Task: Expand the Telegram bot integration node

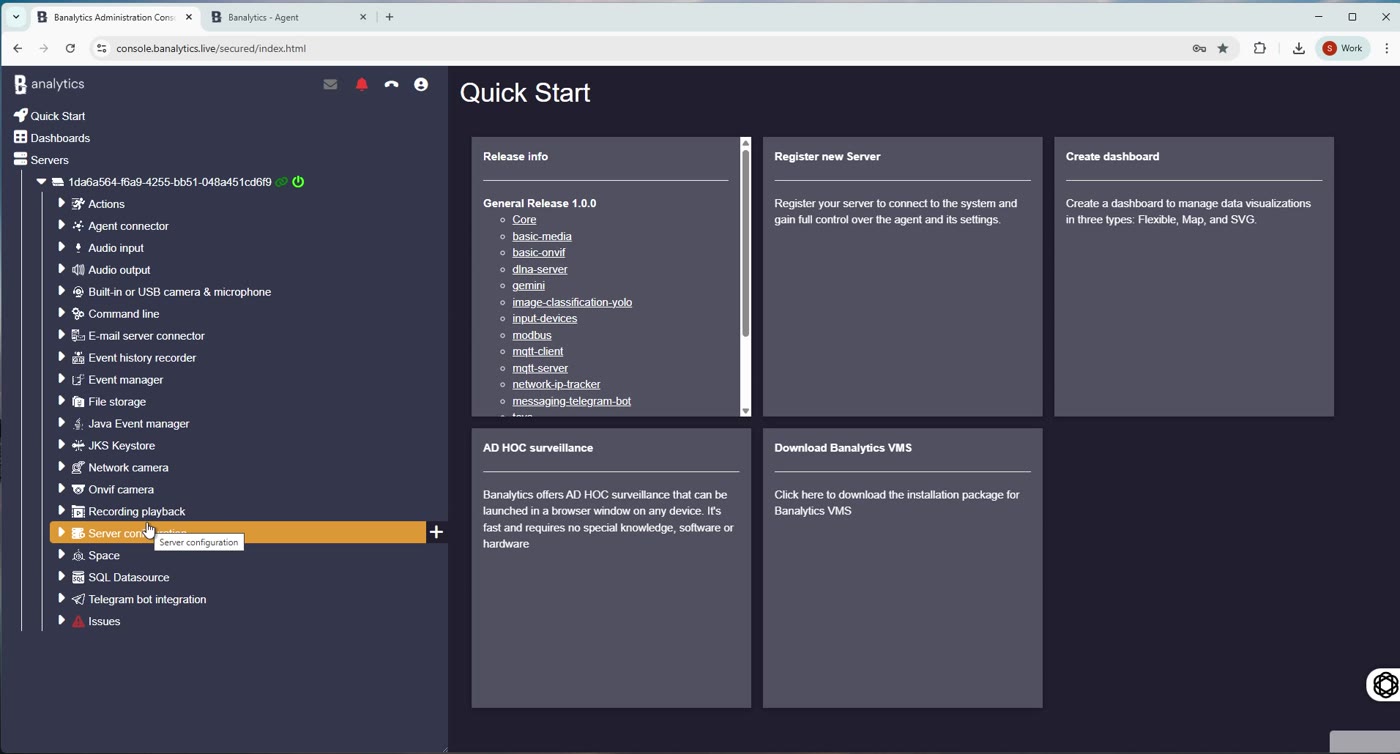Action: tap(61, 599)
